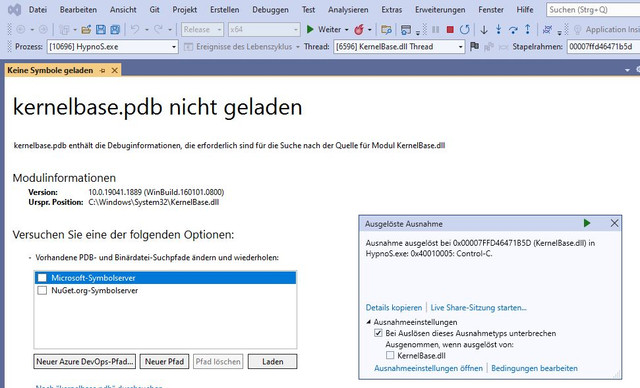Click Live Share-Sitzung starten link

coord(478,308)
